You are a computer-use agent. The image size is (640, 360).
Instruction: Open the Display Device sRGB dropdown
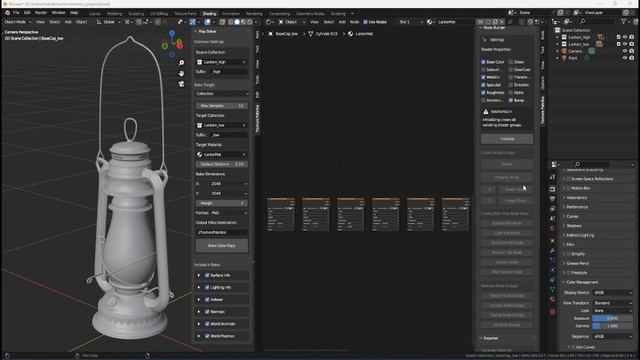pyautogui.click(x=613, y=293)
